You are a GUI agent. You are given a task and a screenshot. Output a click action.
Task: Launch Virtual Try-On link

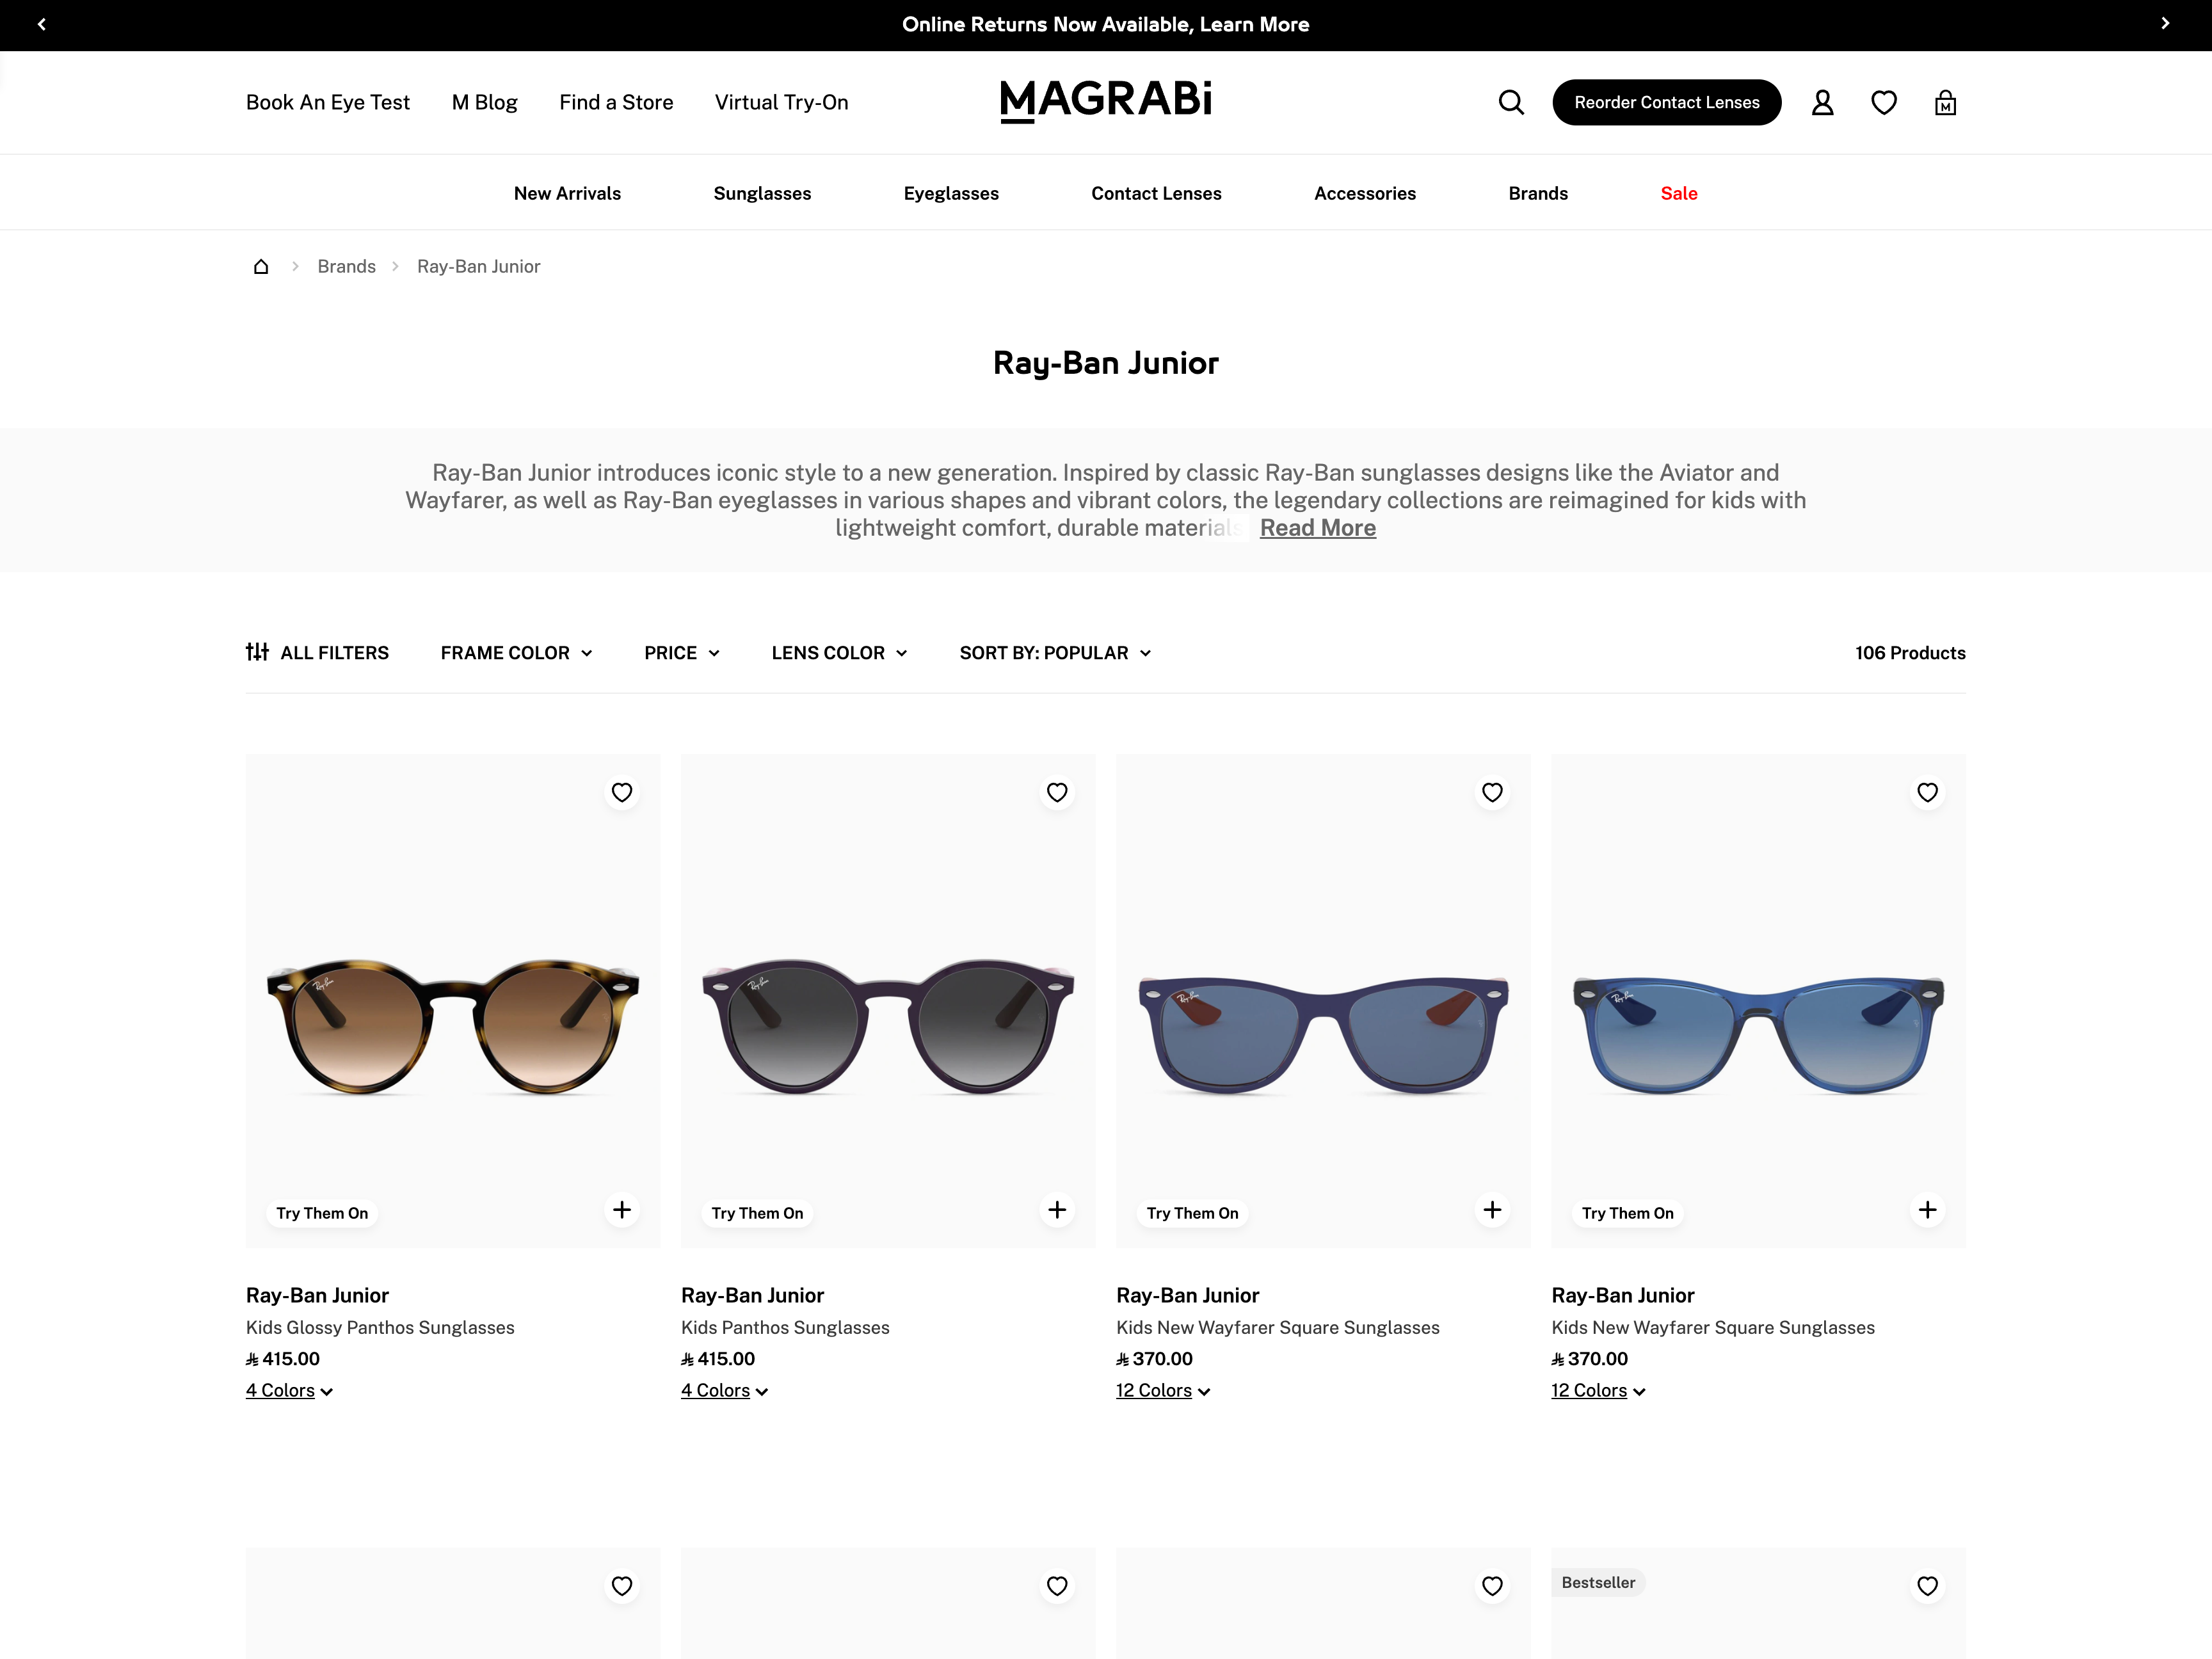coord(781,102)
